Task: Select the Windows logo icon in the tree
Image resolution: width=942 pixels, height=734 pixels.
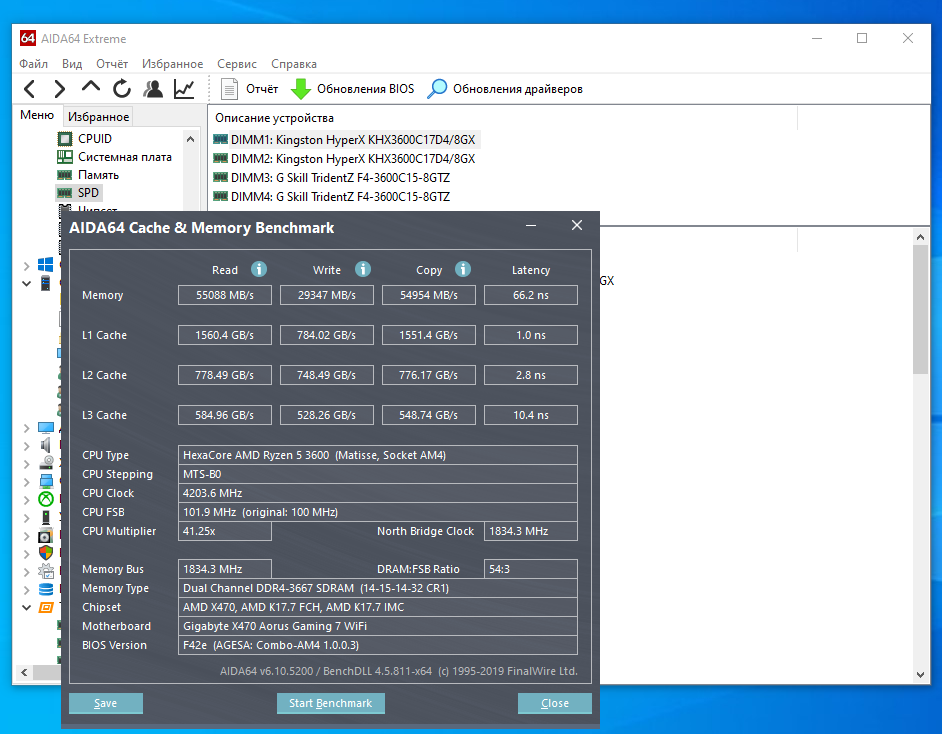Action: point(46,265)
